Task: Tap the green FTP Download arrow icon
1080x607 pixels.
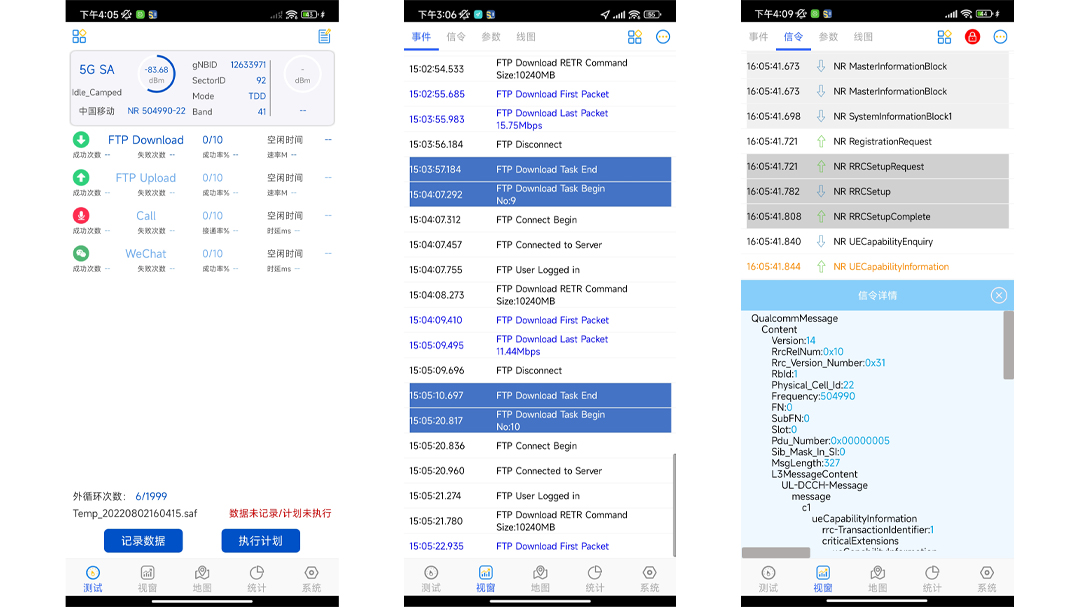Action: coord(81,140)
